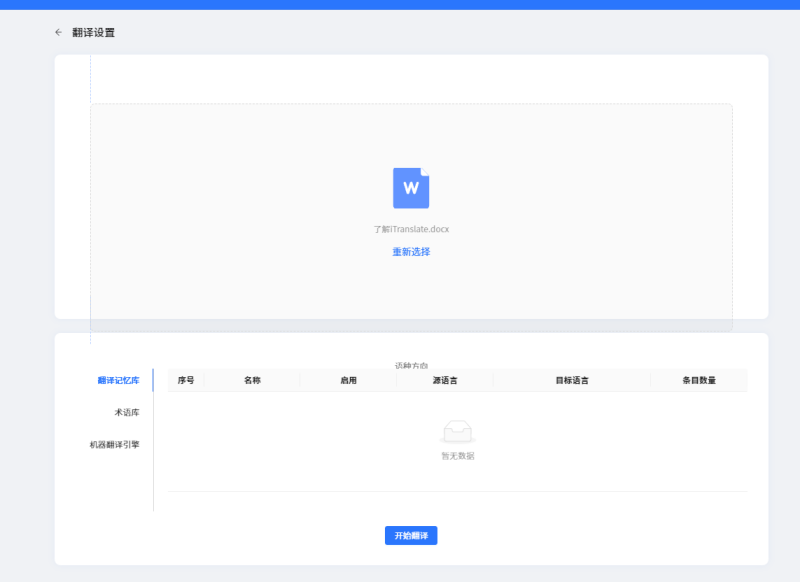
Task: Click the back arrow beside 翻译设置
Action: (x=57, y=32)
